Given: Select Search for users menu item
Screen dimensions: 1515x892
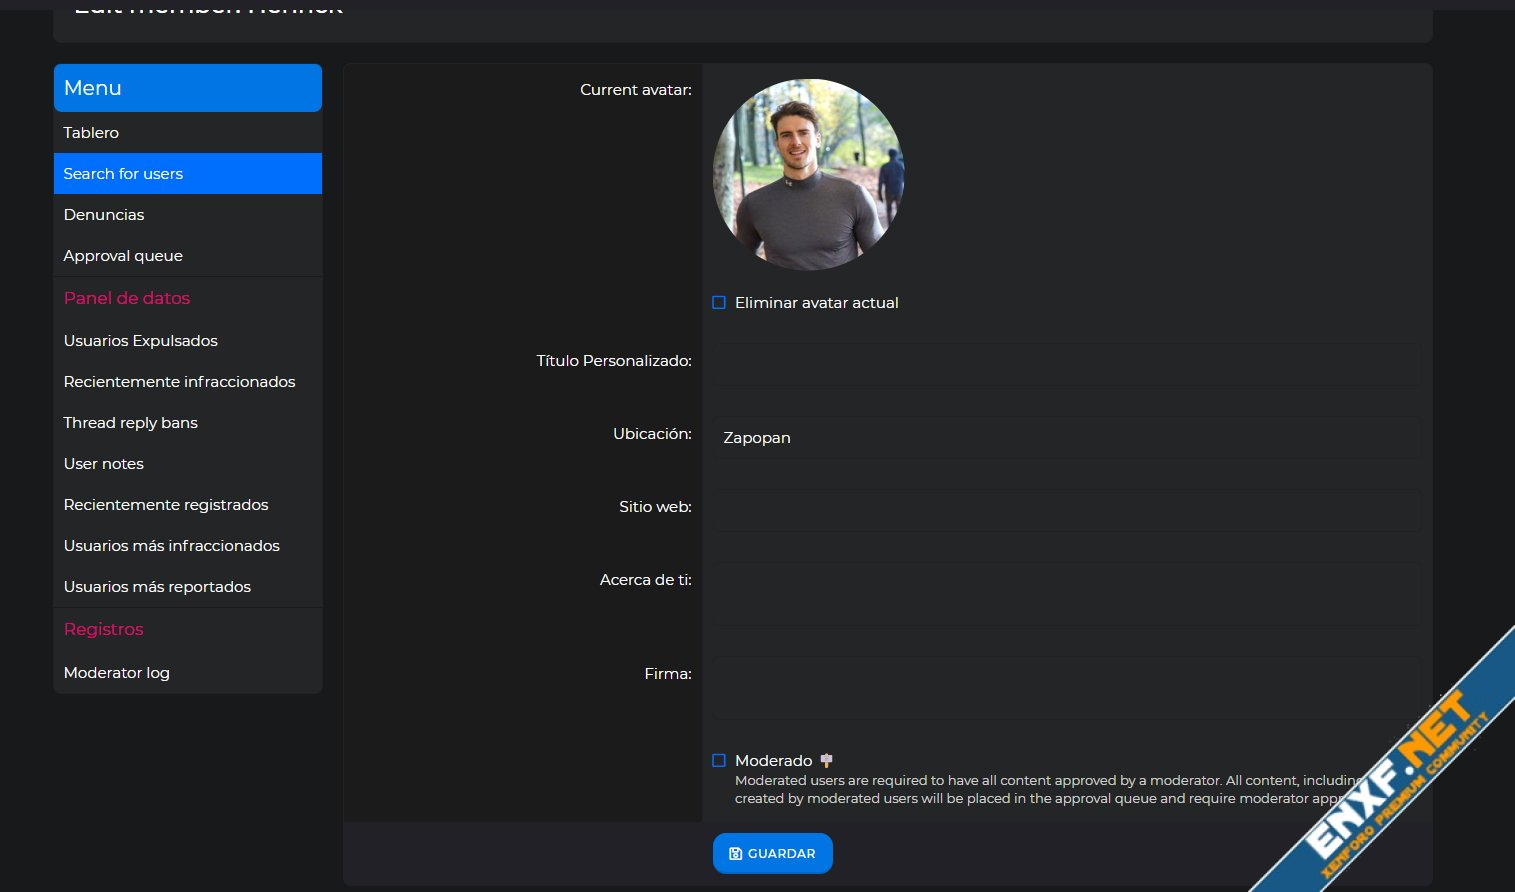Looking at the screenshot, I should click(x=188, y=173).
